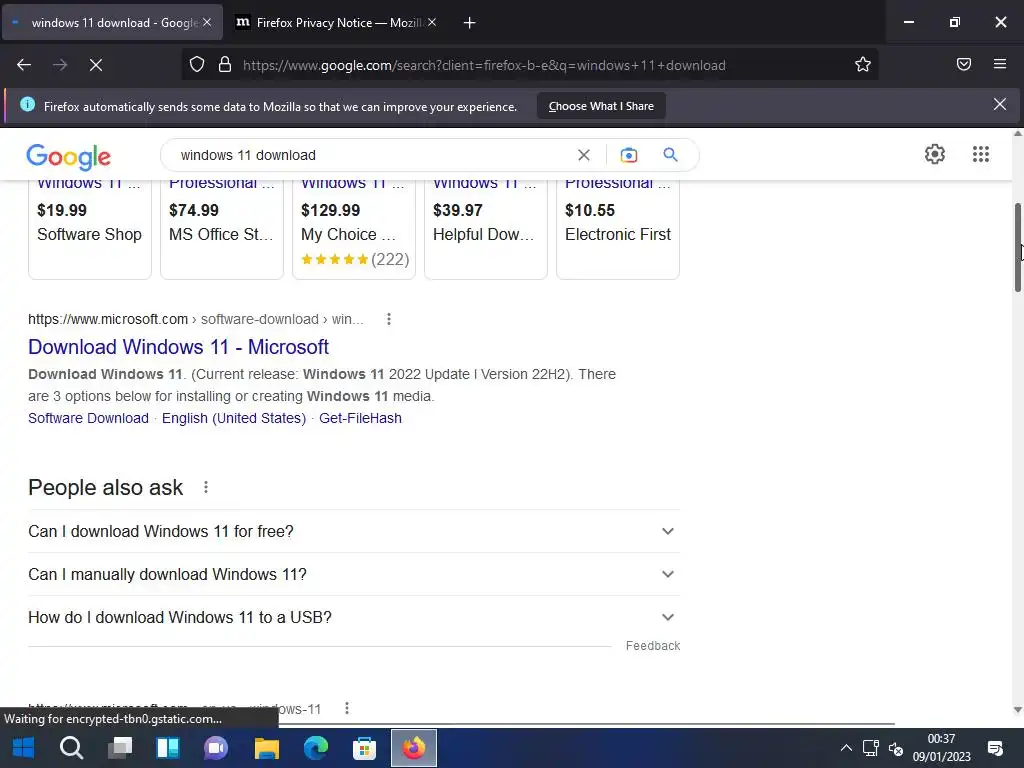
Task: Close the windows 11 download tab
Action: [x=207, y=22]
